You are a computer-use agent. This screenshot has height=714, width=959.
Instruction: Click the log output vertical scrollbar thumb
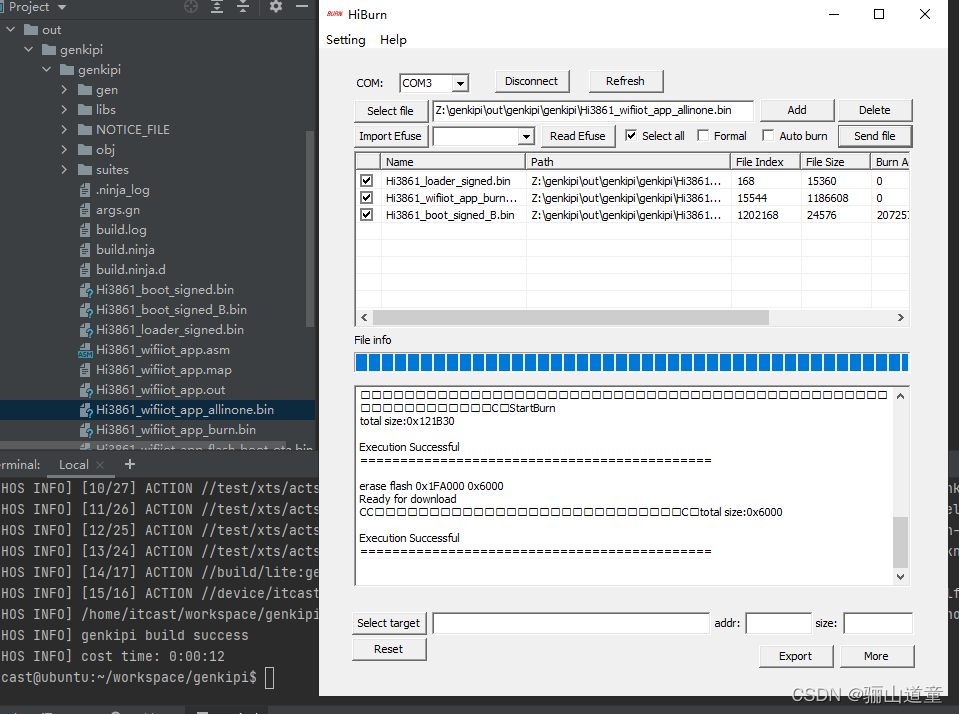coord(900,542)
